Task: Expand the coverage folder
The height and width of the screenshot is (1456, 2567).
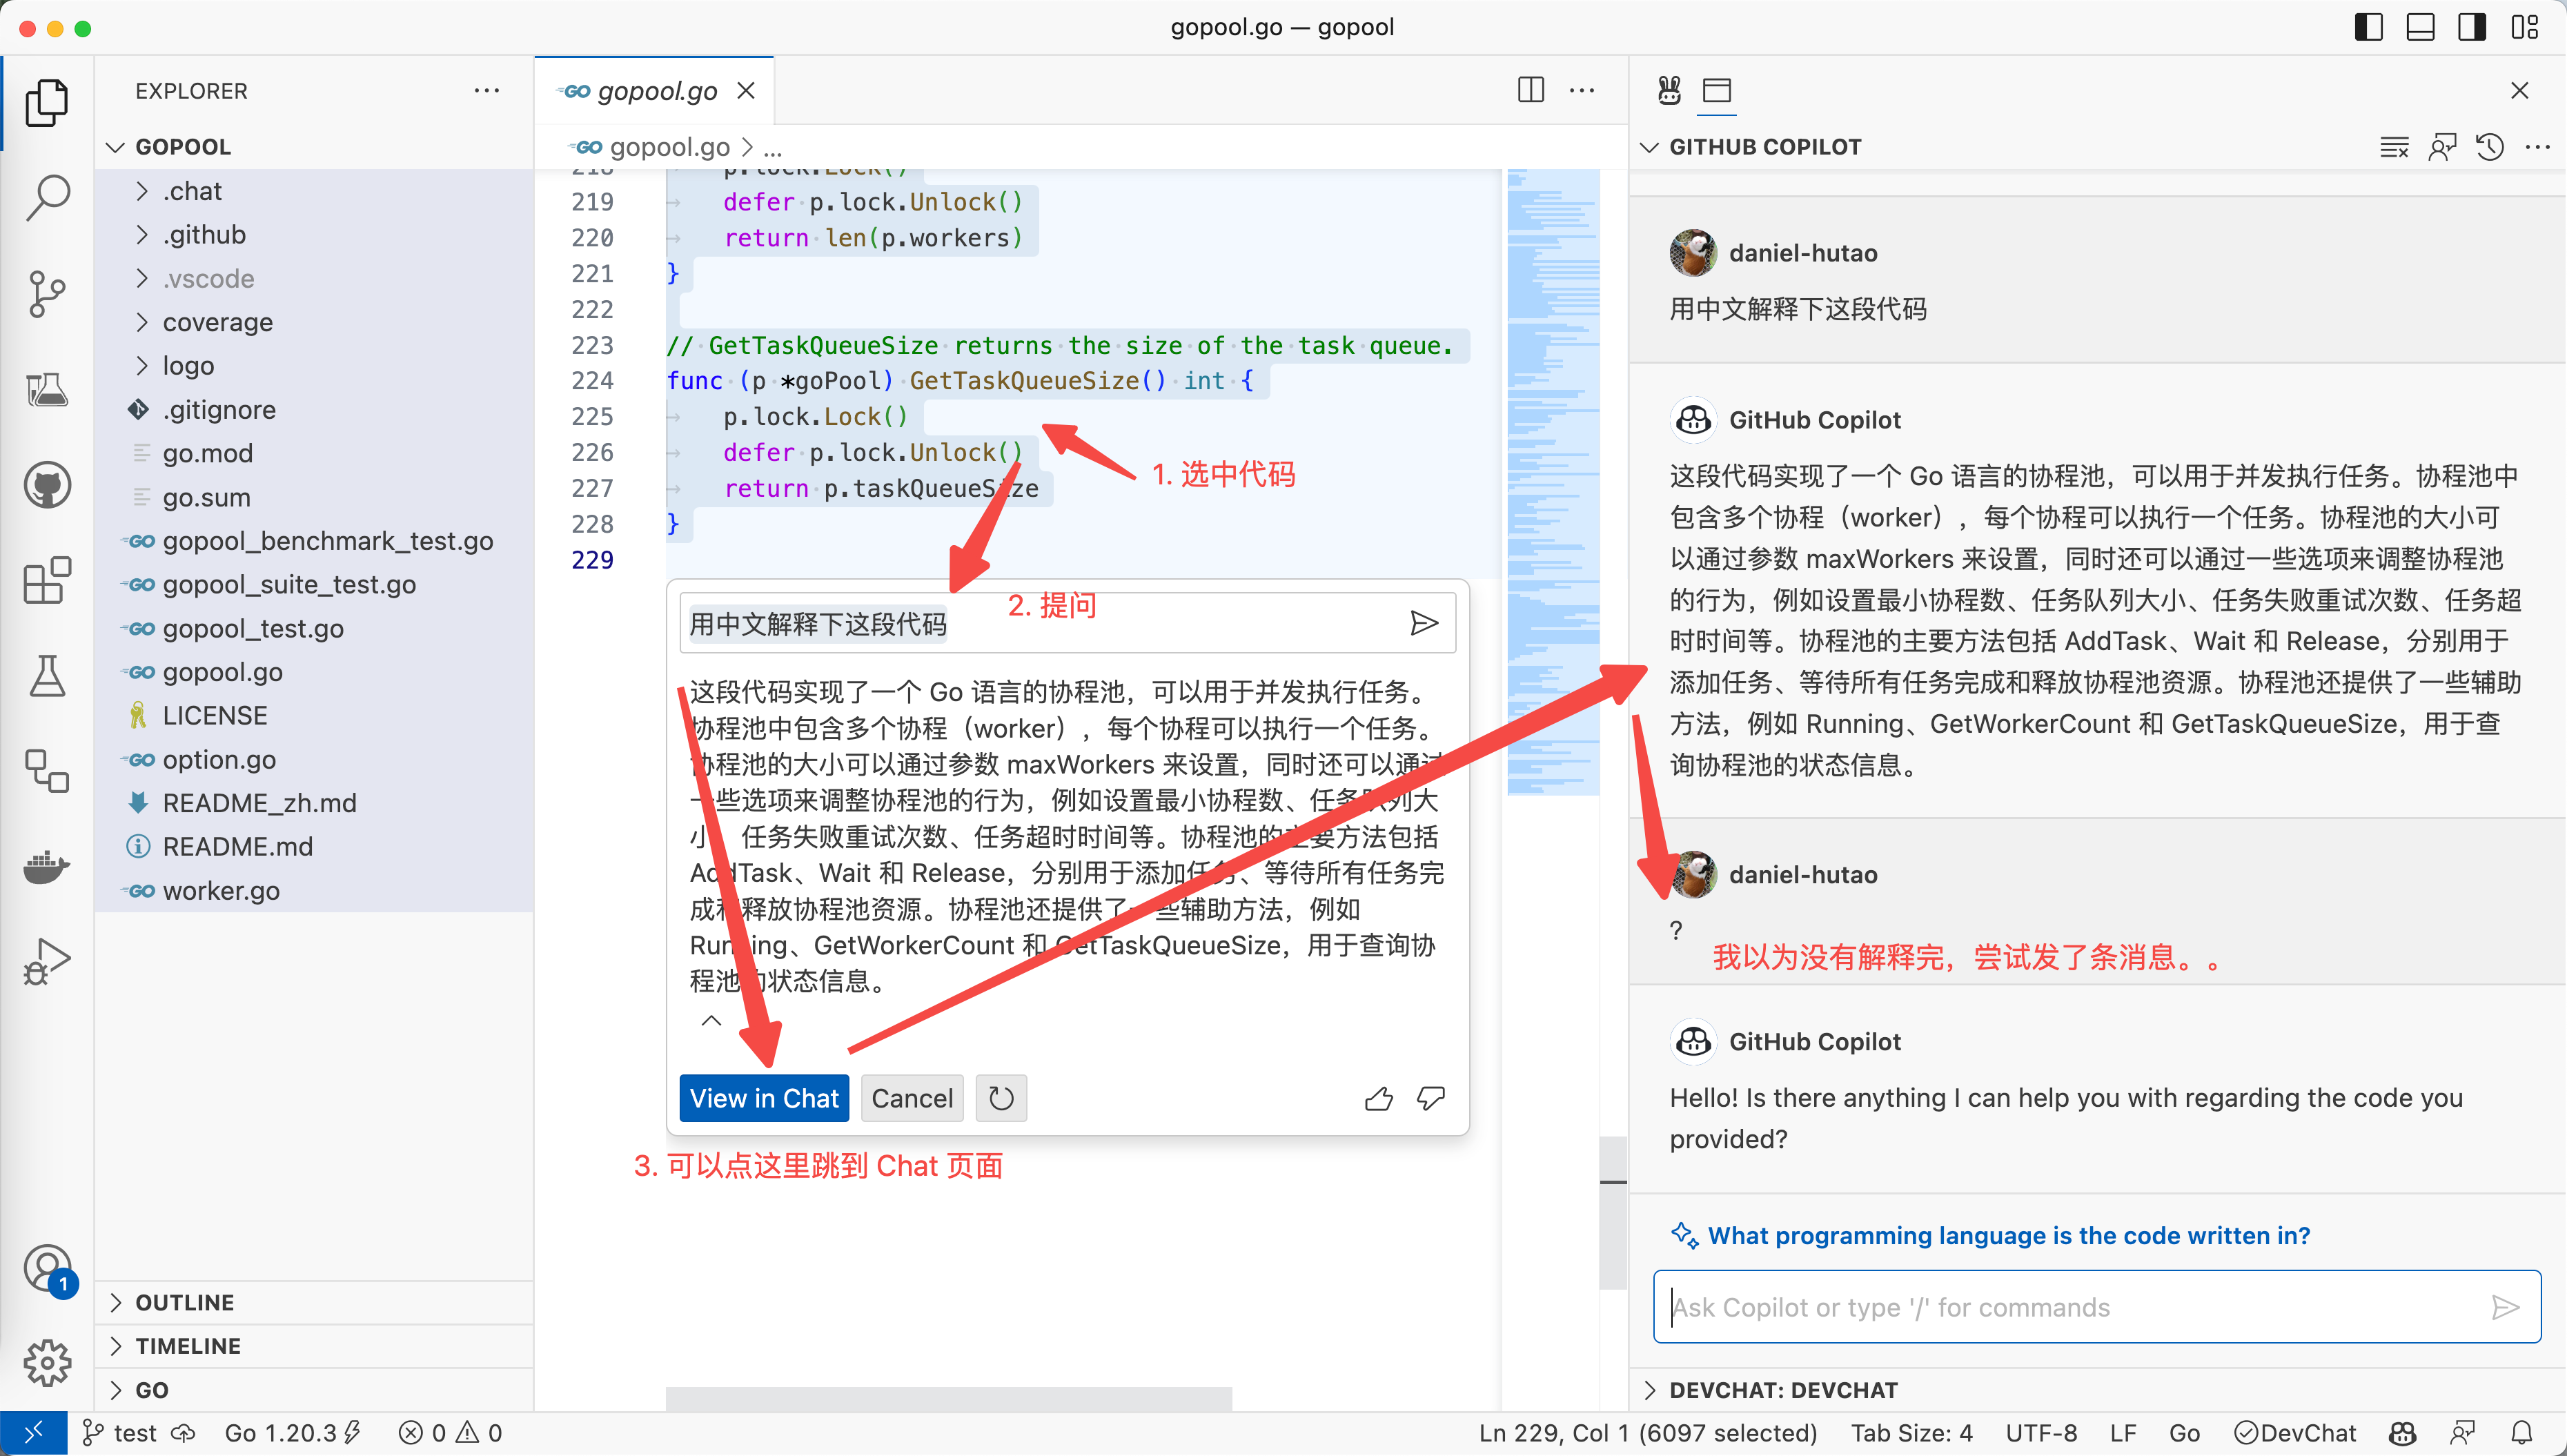Action: coord(314,322)
